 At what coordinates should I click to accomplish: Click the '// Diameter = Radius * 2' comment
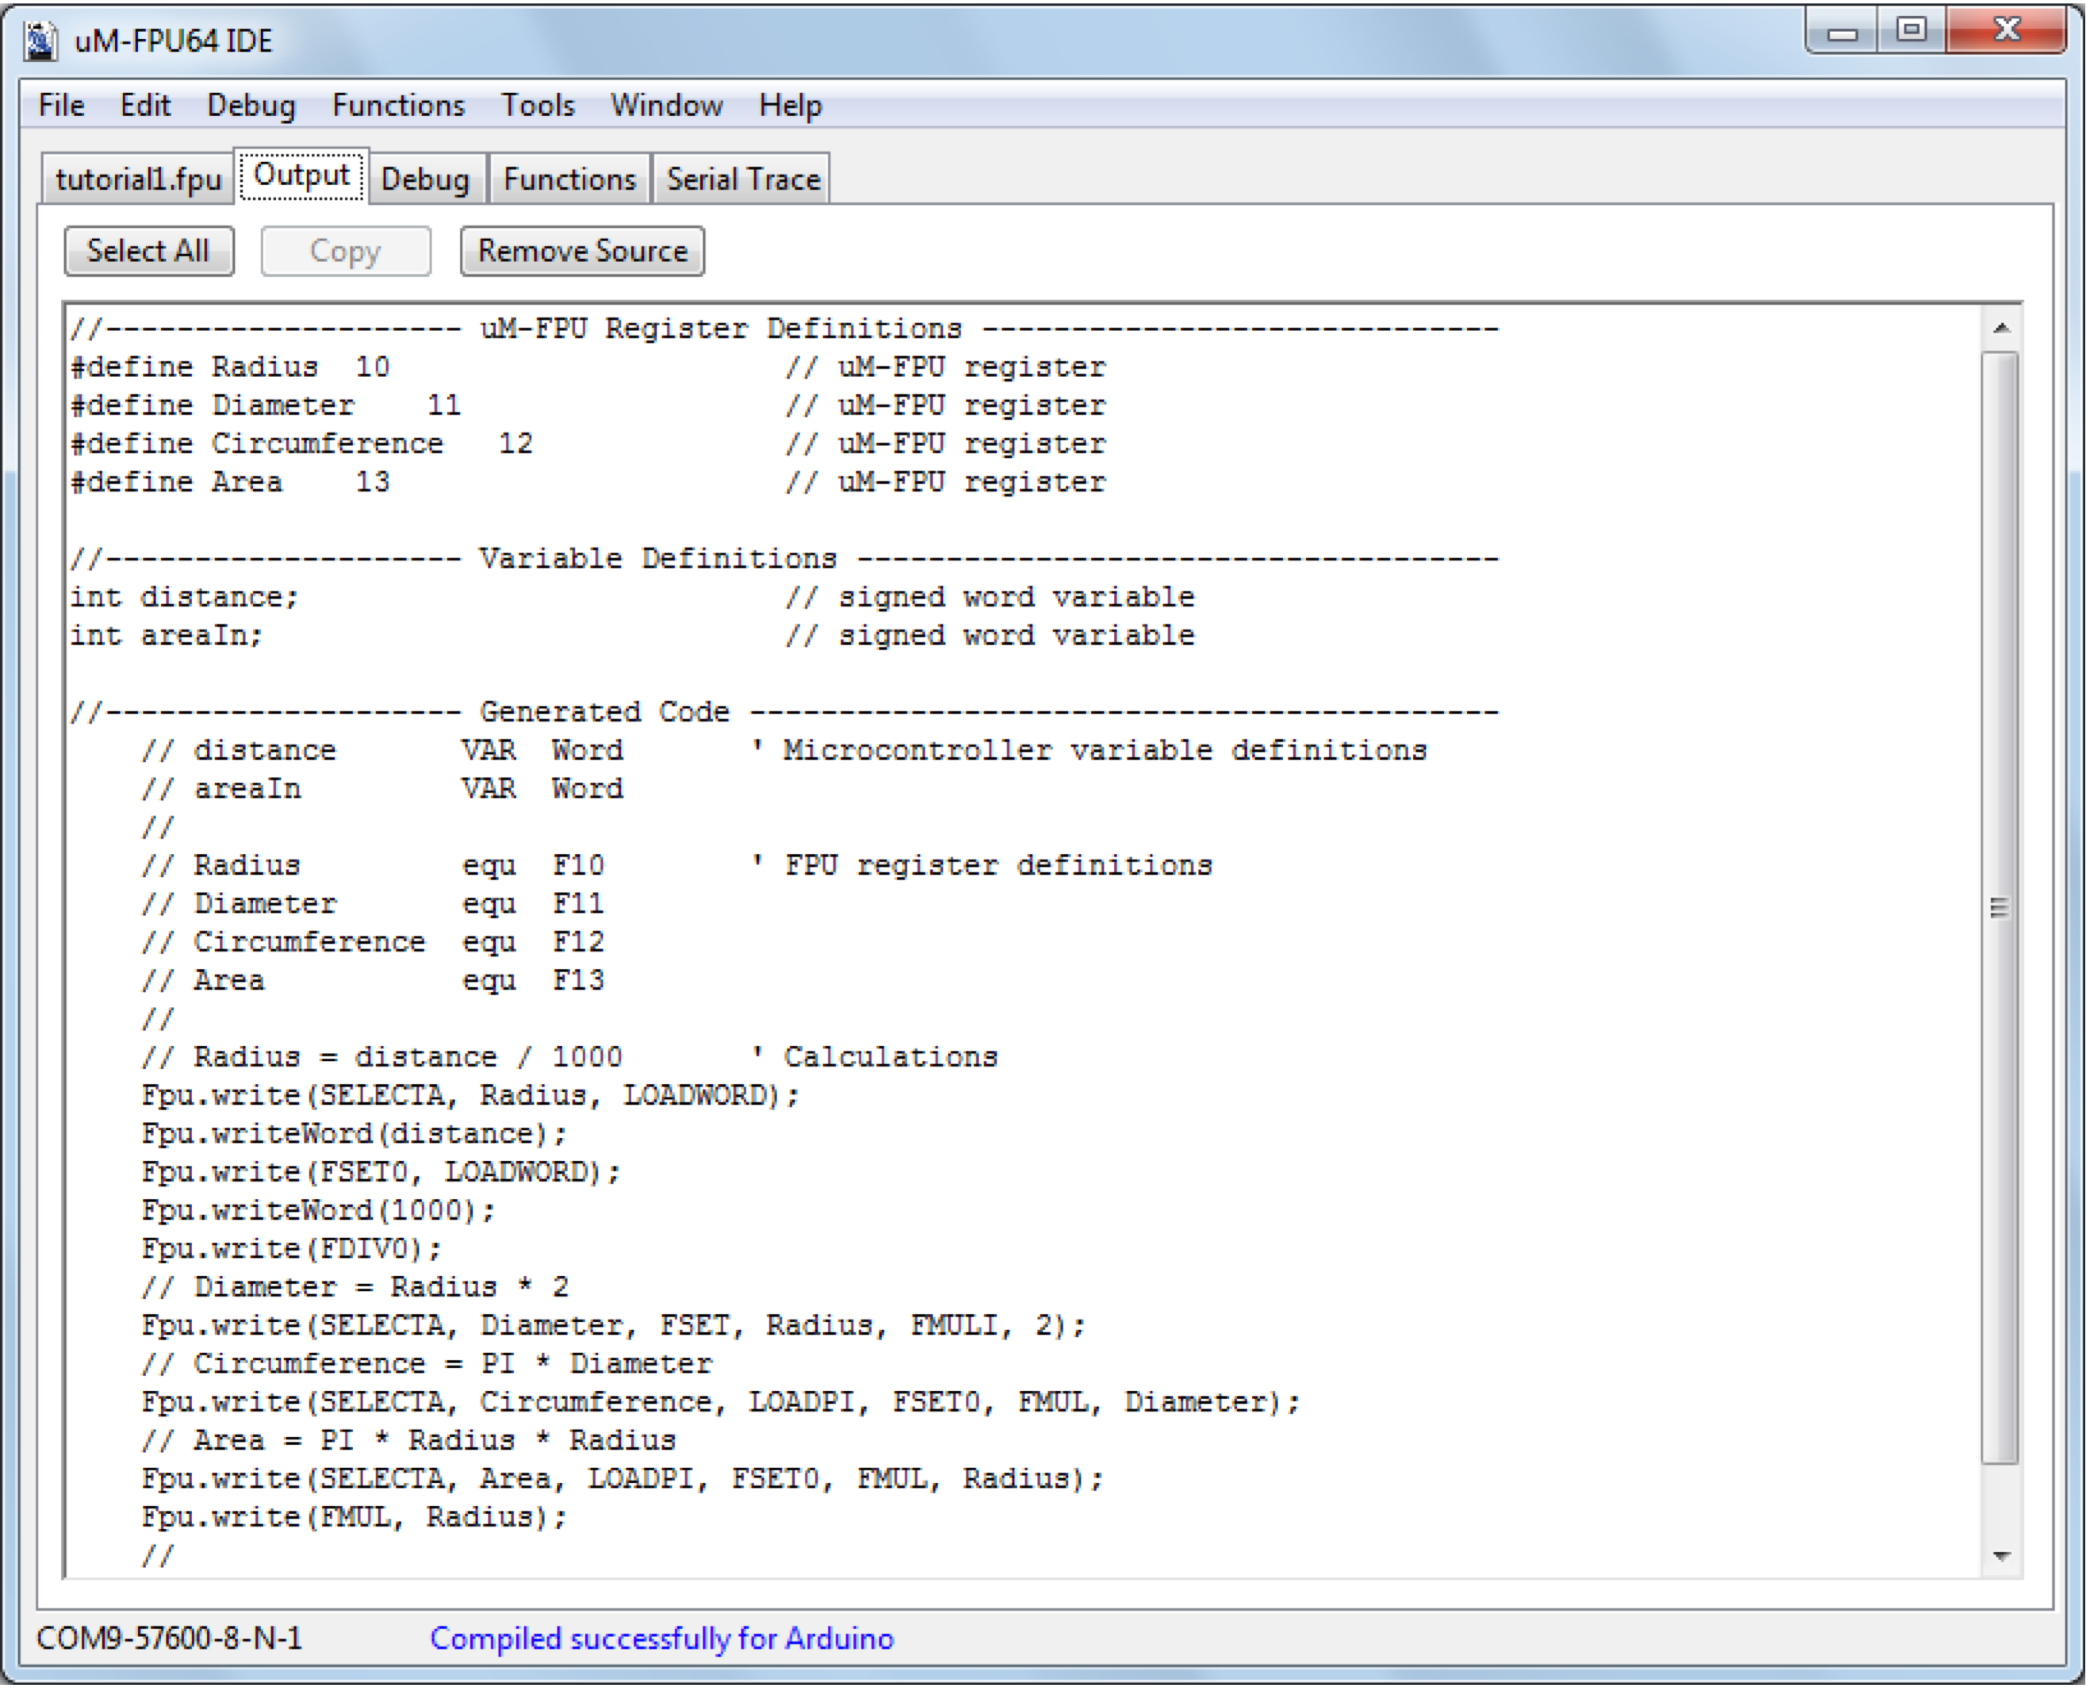(355, 1287)
